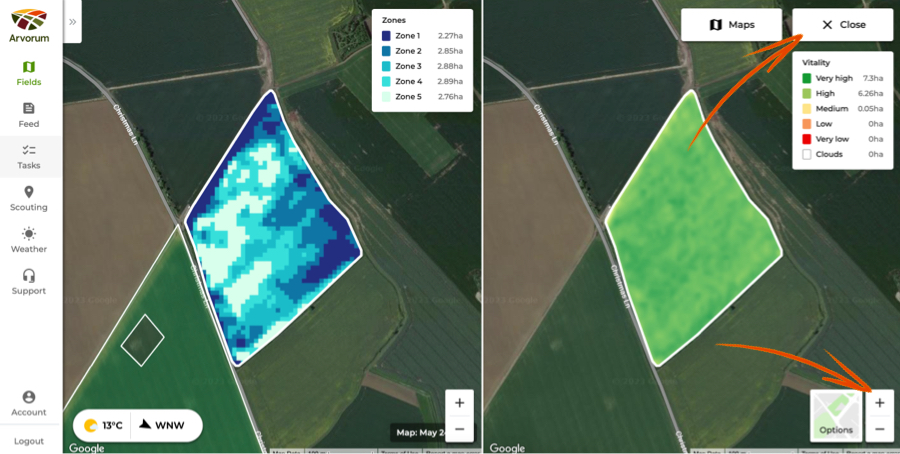Open the Feed page icon

29,108
